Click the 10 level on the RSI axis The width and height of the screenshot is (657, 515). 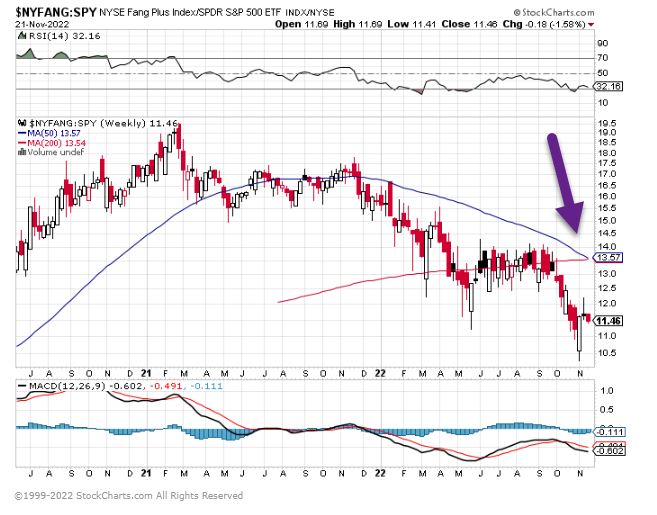tap(603, 103)
